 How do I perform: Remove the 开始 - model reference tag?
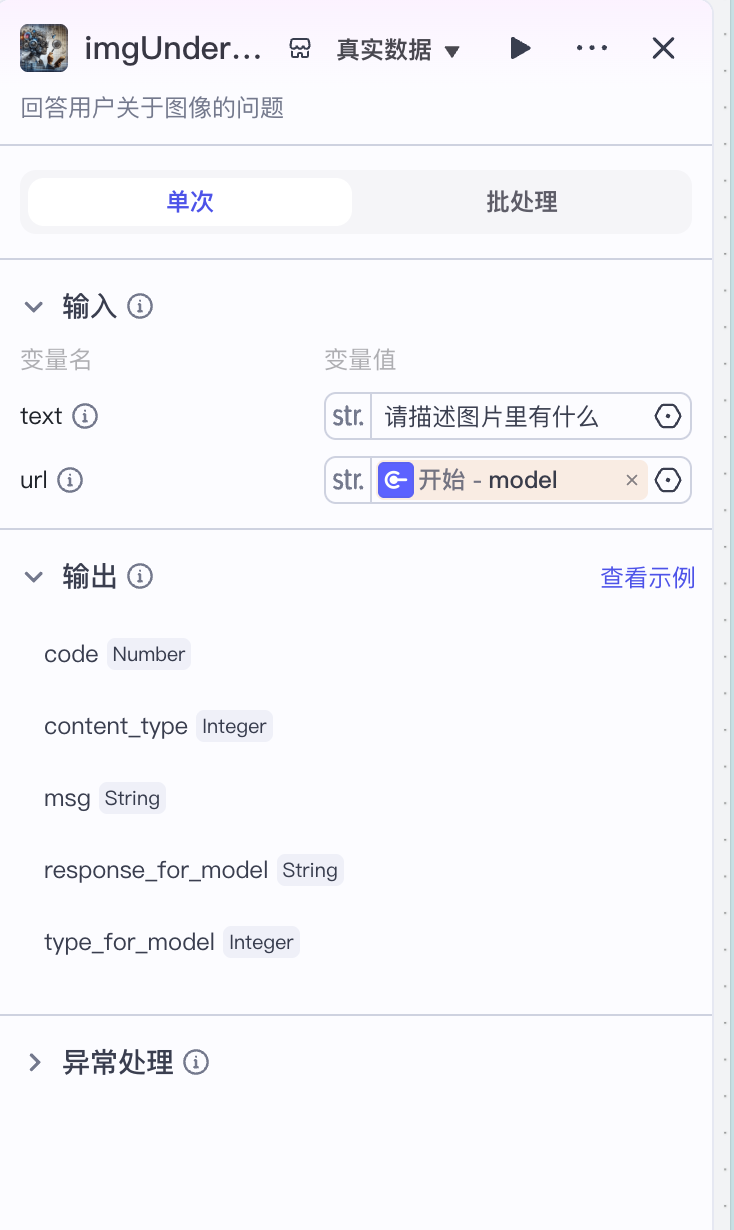point(632,481)
